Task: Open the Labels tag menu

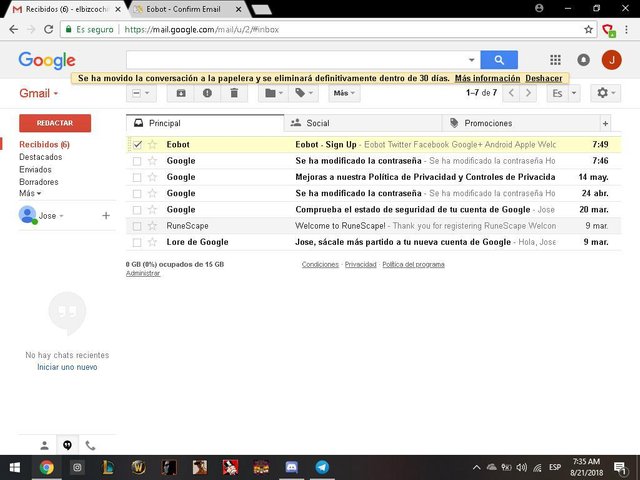Action: pos(304,93)
